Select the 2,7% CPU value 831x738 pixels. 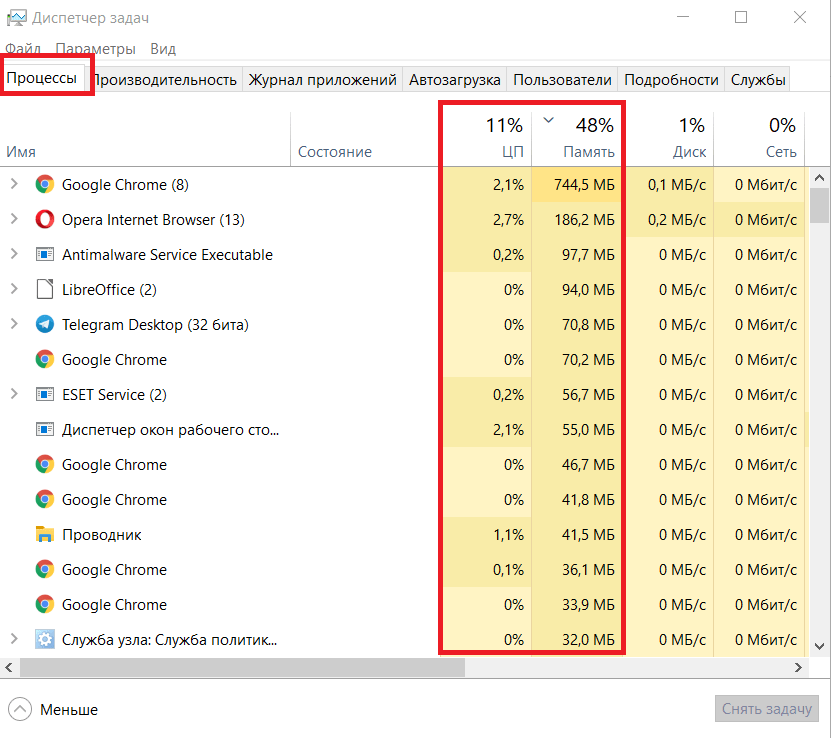click(x=508, y=219)
